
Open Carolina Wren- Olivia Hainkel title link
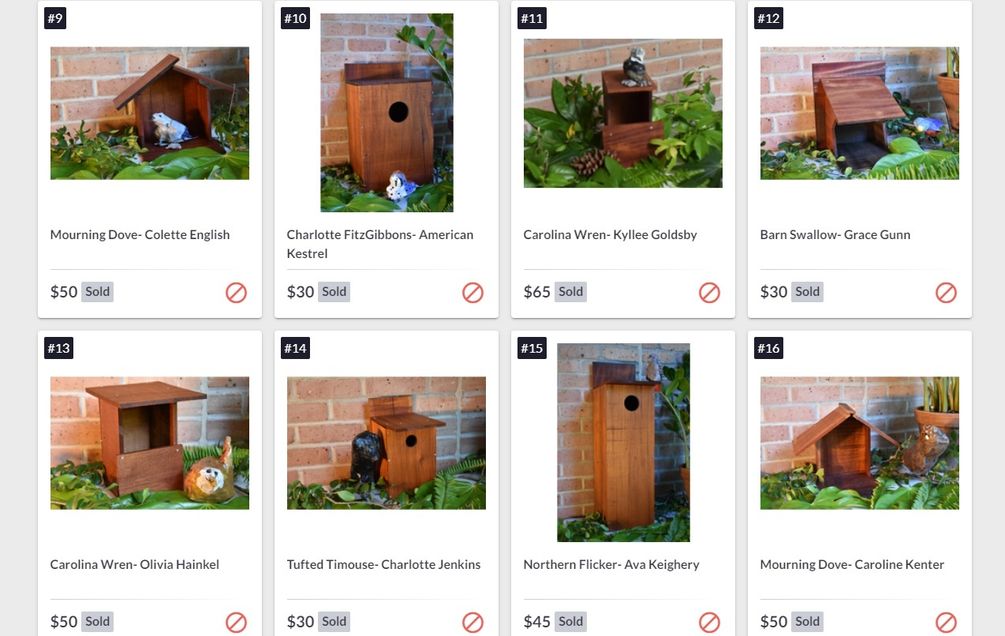pos(135,564)
